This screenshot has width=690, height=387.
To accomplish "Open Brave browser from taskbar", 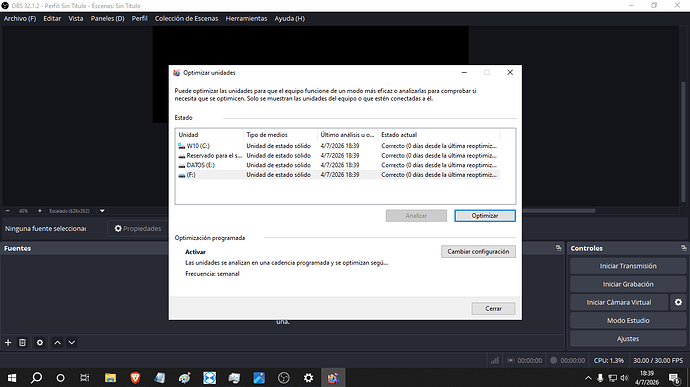I will coord(135,378).
